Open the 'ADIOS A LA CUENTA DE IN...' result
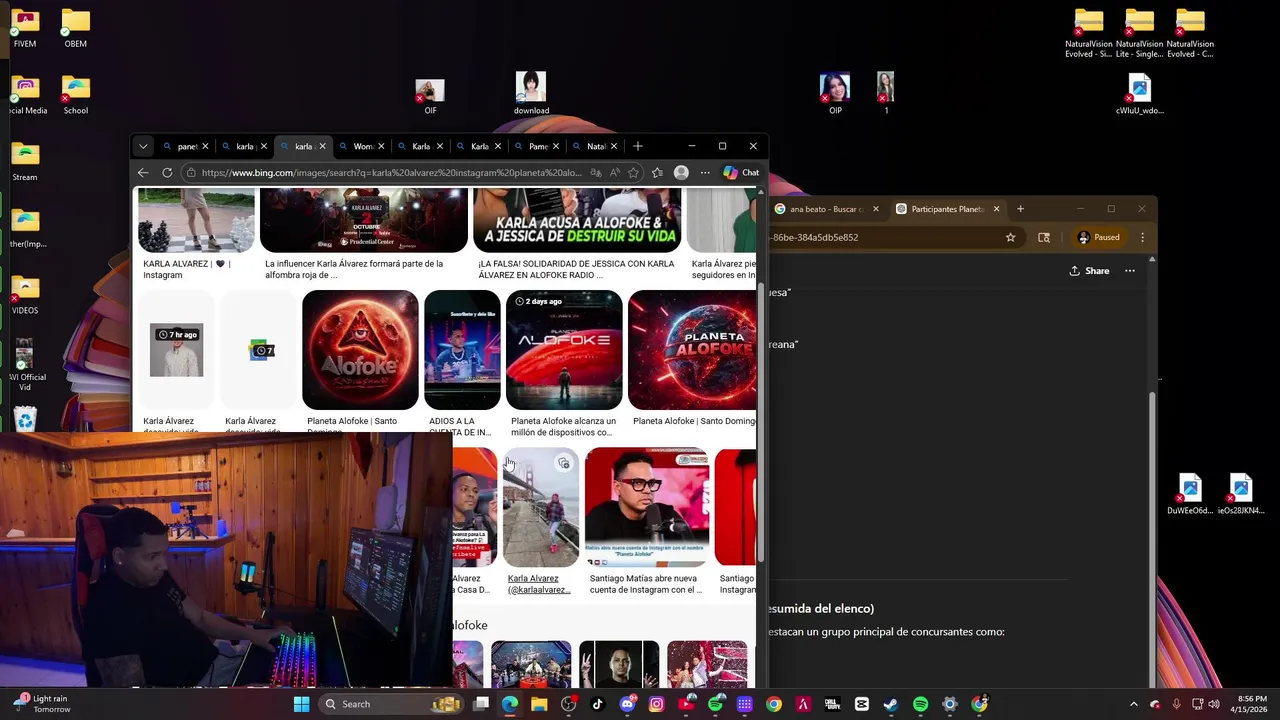 click(x=460, y=427)
